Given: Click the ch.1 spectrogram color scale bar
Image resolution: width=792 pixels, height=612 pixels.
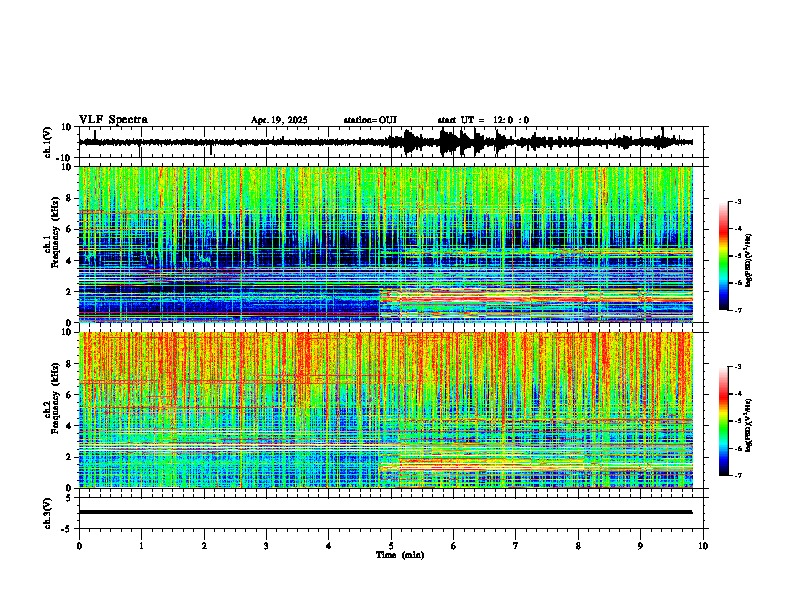Looking at the screenshot, I should pyautogui.click(x=723, y=256).
